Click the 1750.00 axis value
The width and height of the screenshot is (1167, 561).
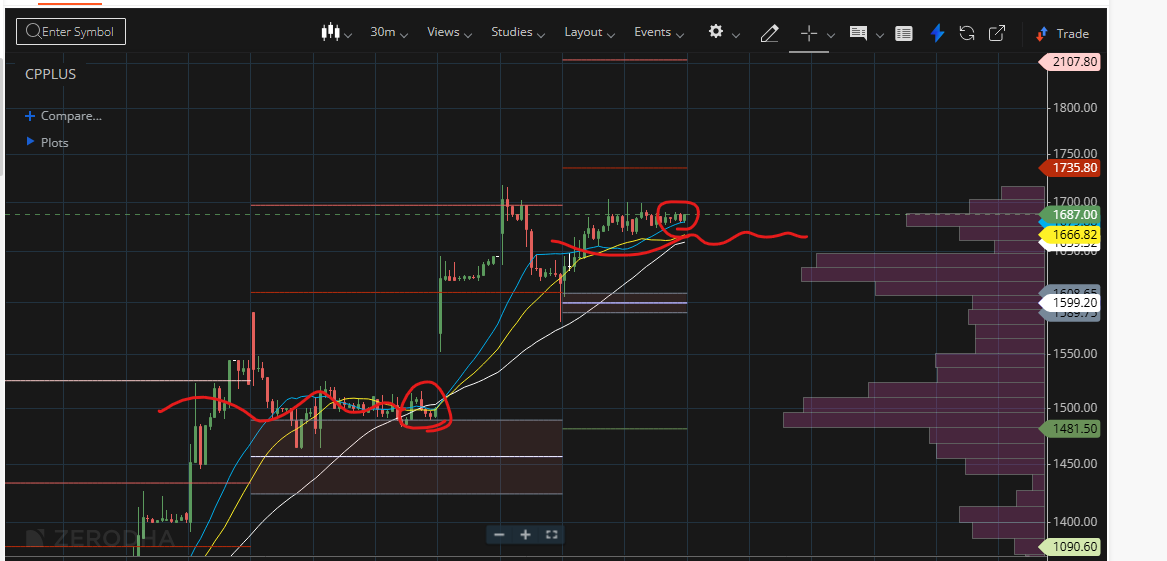click(x=1075, y=153)
